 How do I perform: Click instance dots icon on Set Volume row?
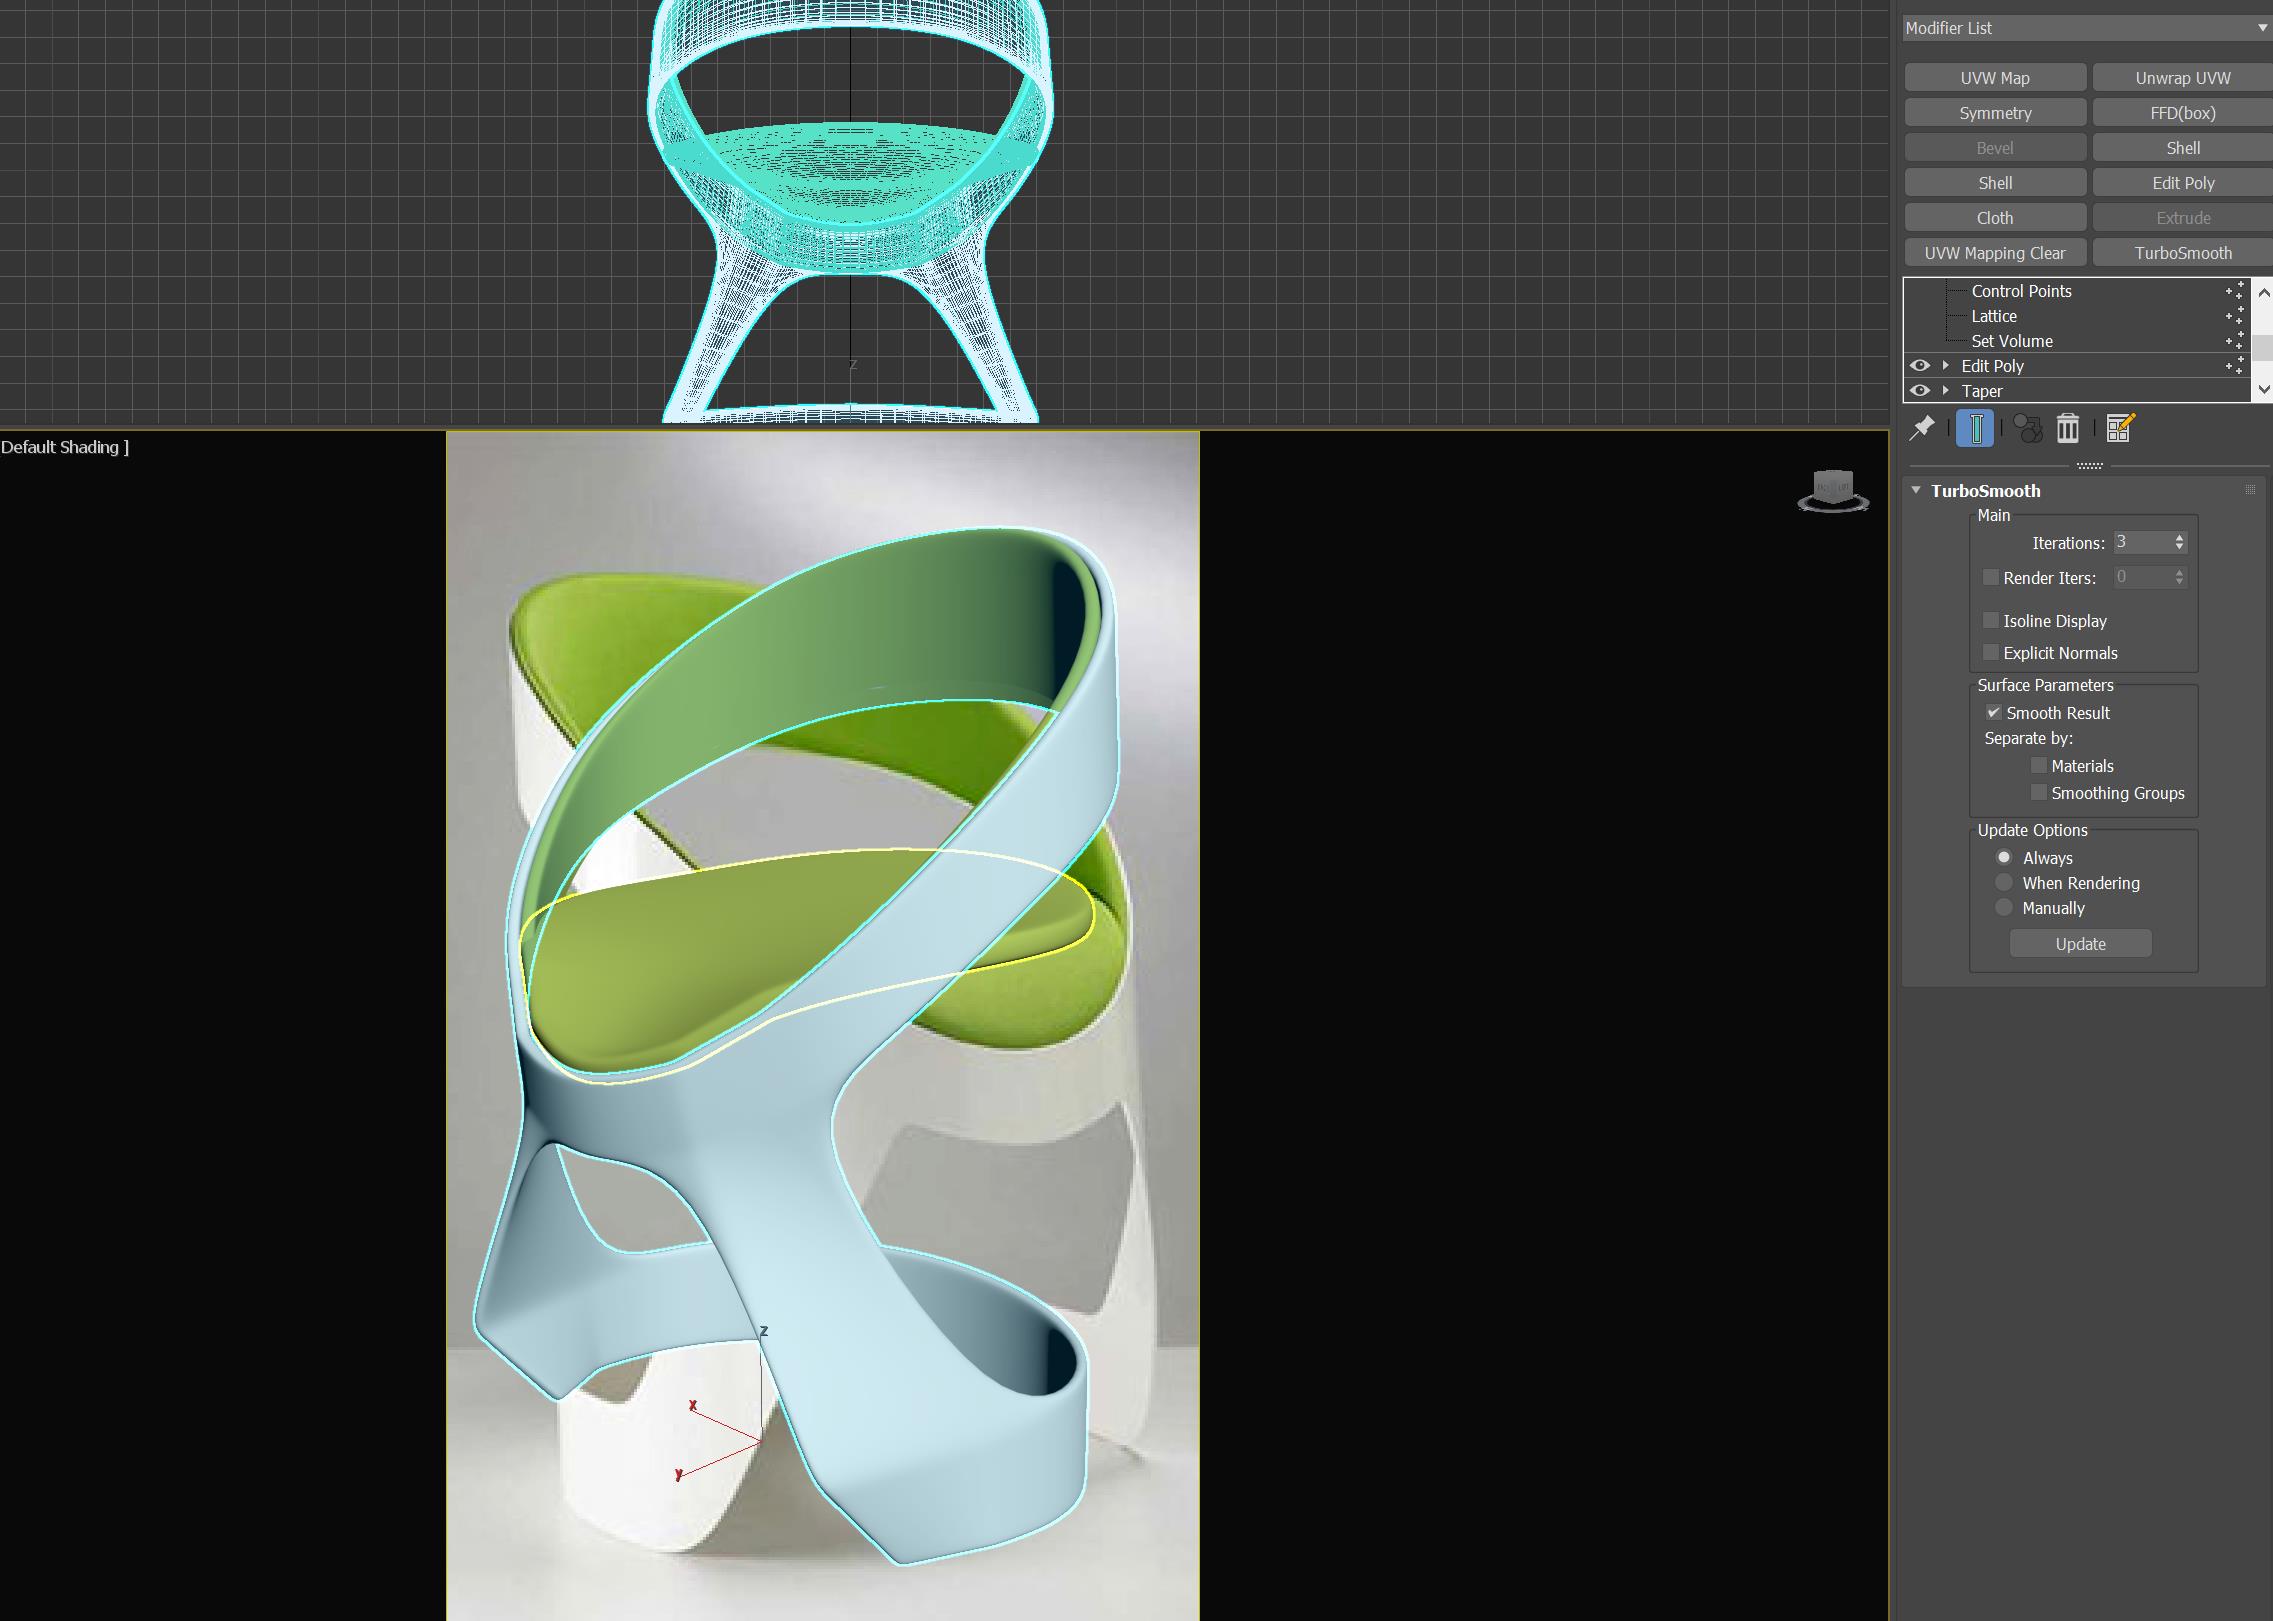coord(2235,340)
